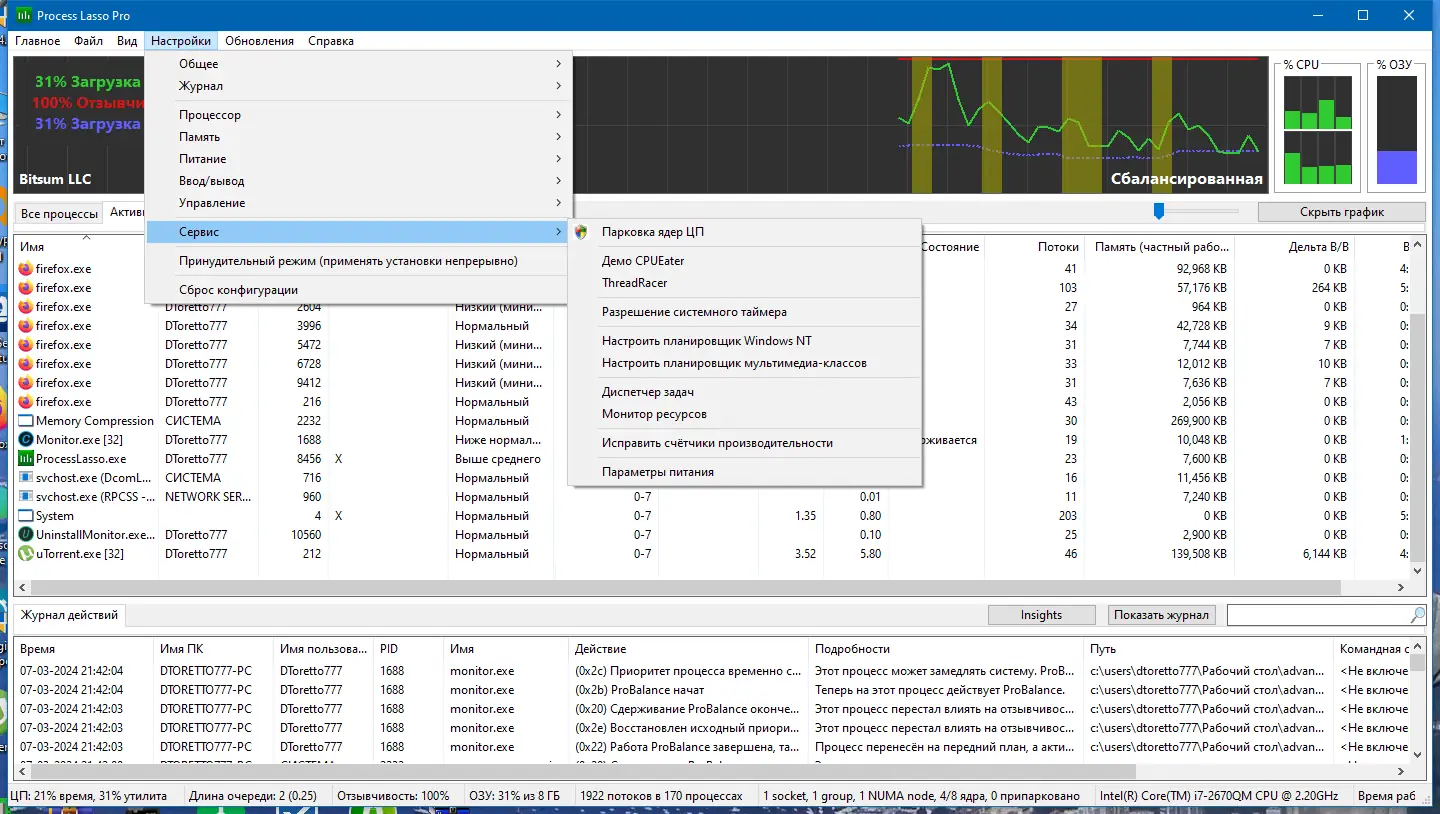Click the shield icon beside Парковка ядер ЦП
Screen dimensions: 1440x814
(581, 232)
